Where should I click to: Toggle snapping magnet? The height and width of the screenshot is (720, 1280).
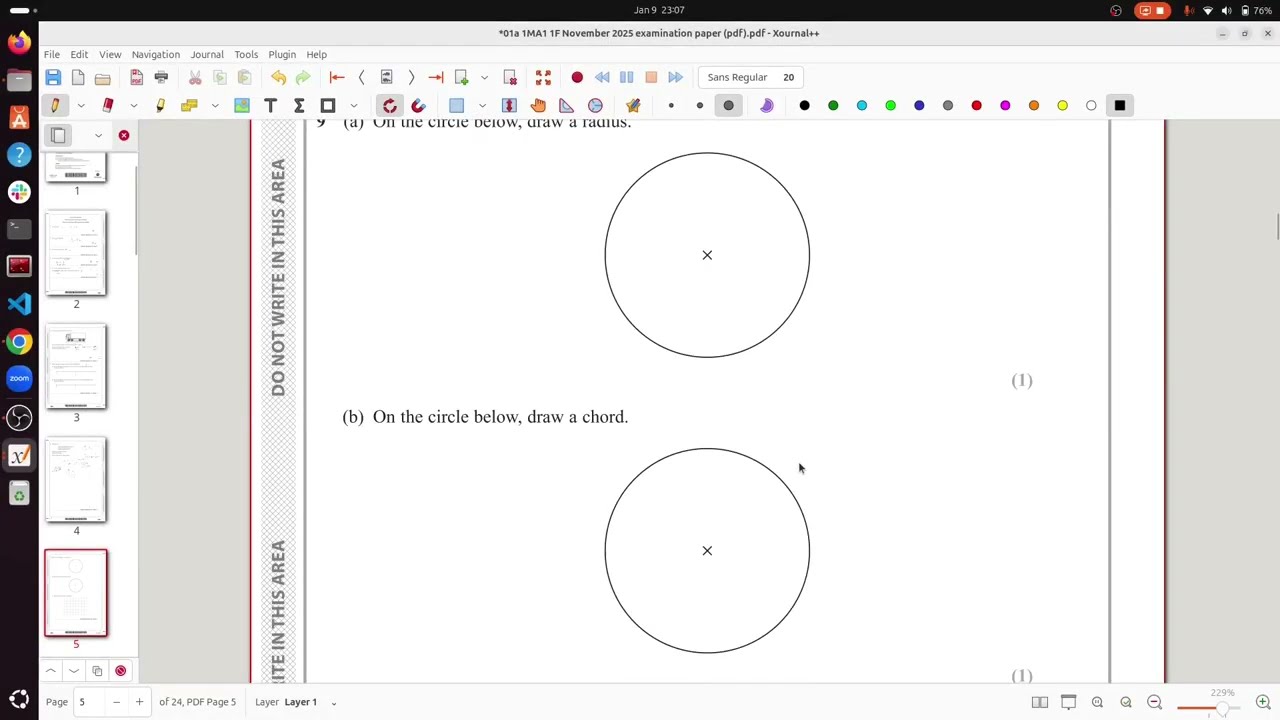418,105
